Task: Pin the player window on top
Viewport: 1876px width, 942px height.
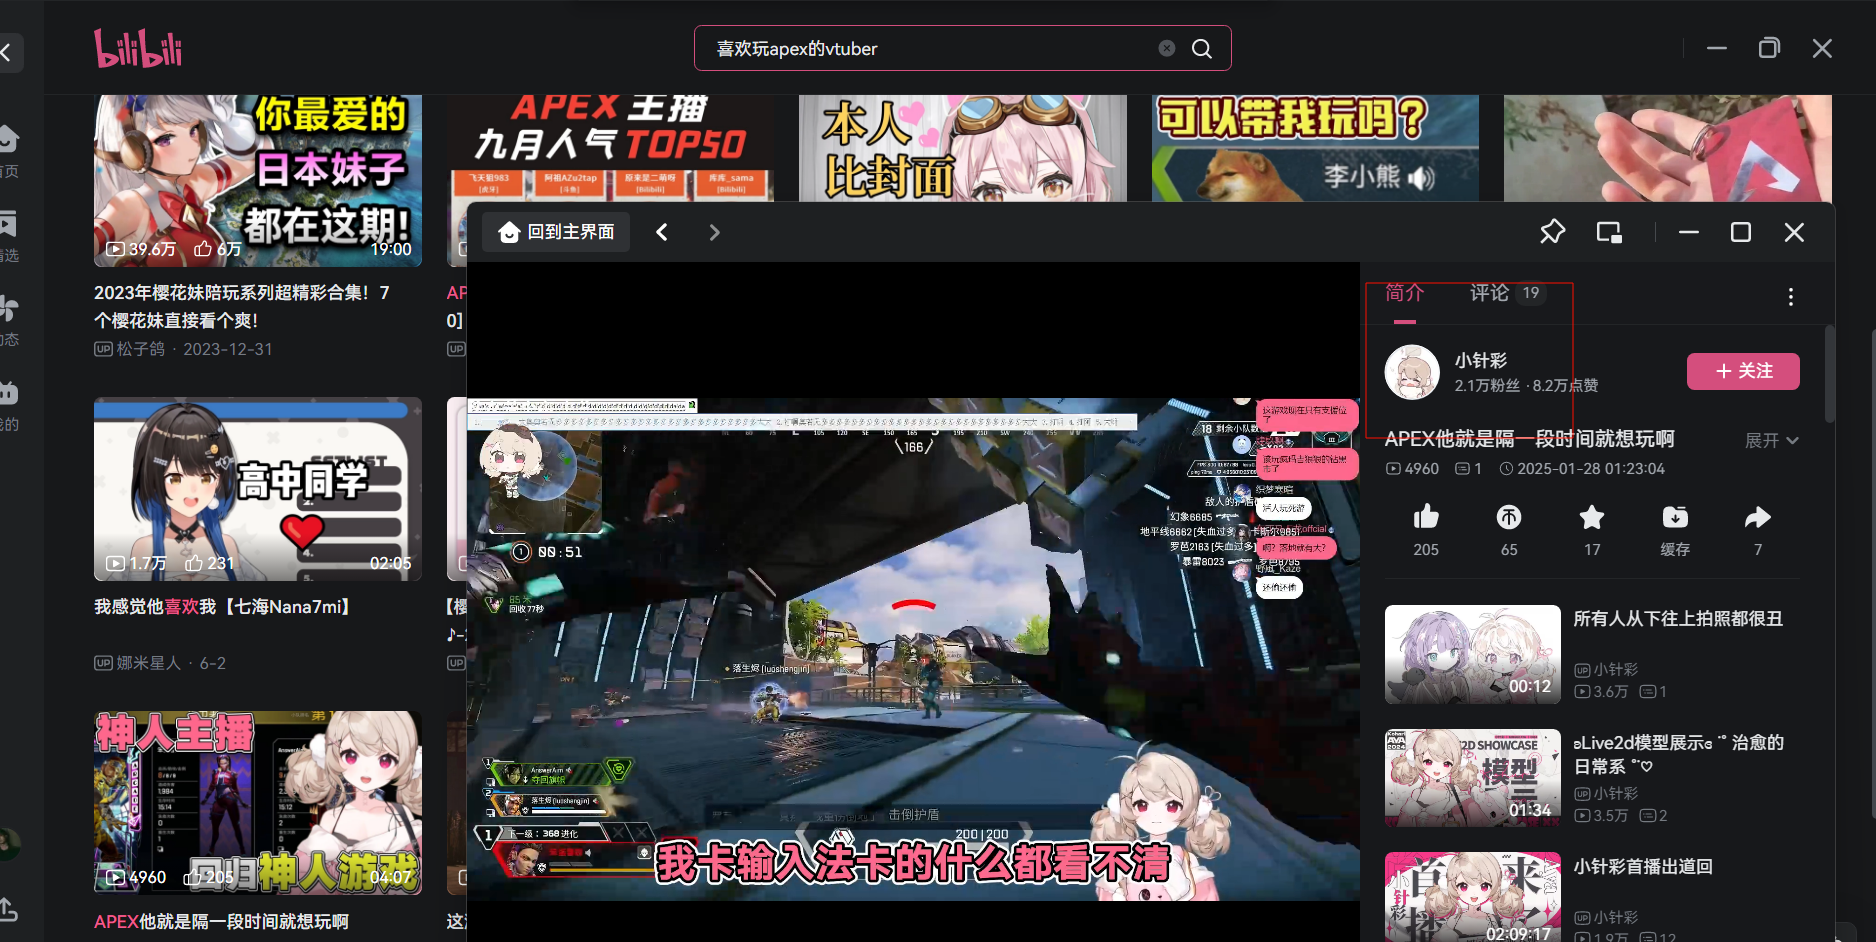Action: (x=1552, y=232)
